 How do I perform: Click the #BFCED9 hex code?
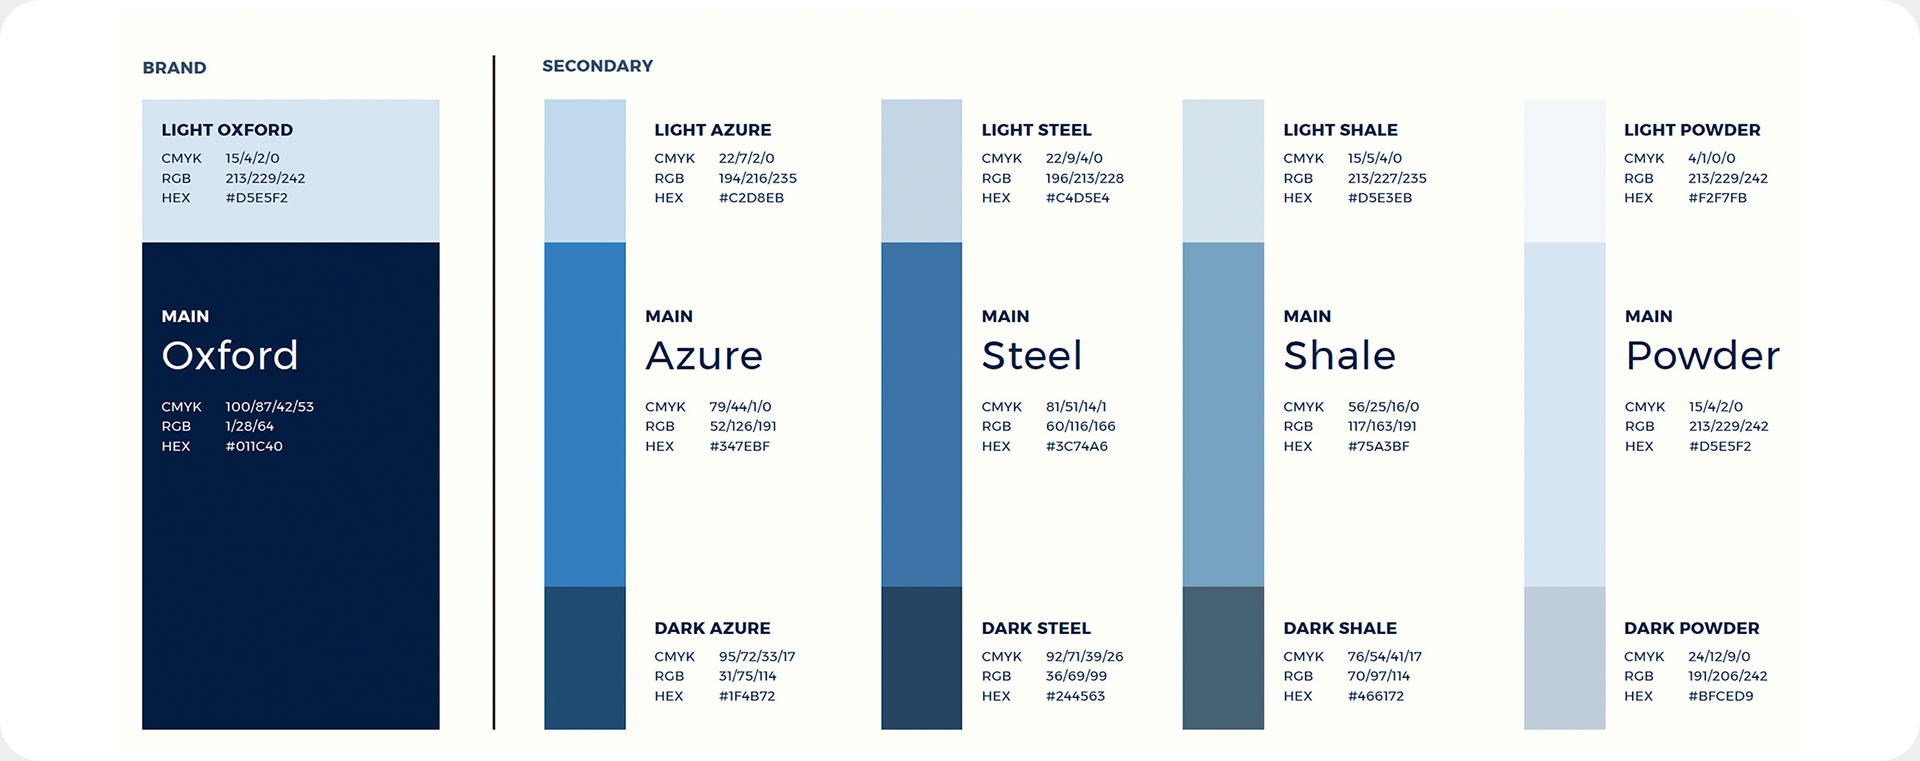[1720, 696]
